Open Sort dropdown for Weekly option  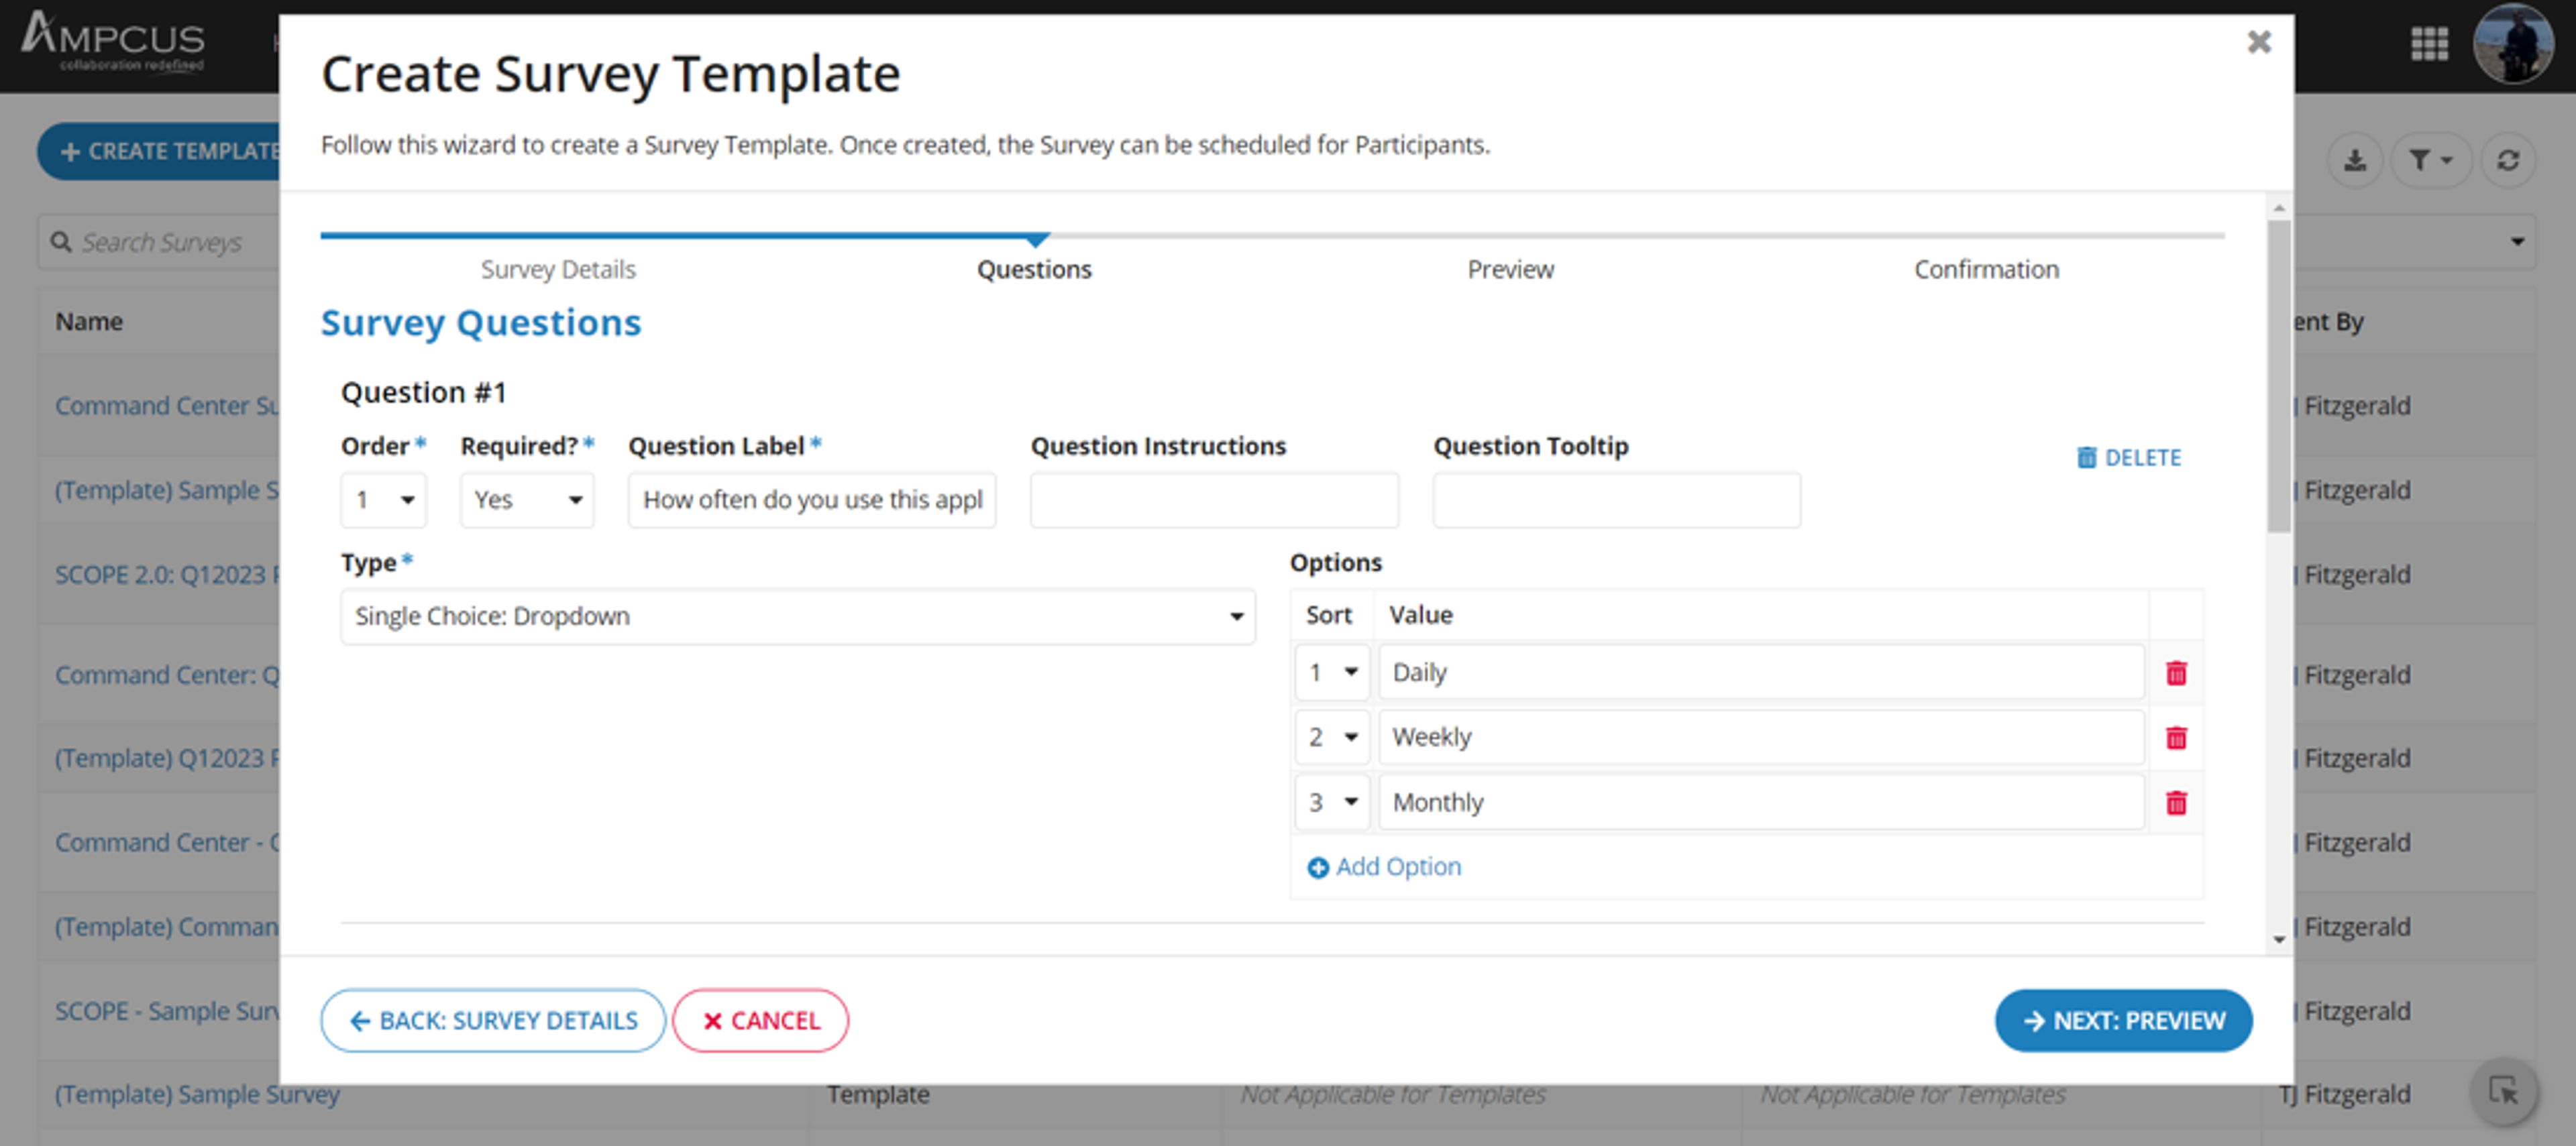coord(1332,738)
